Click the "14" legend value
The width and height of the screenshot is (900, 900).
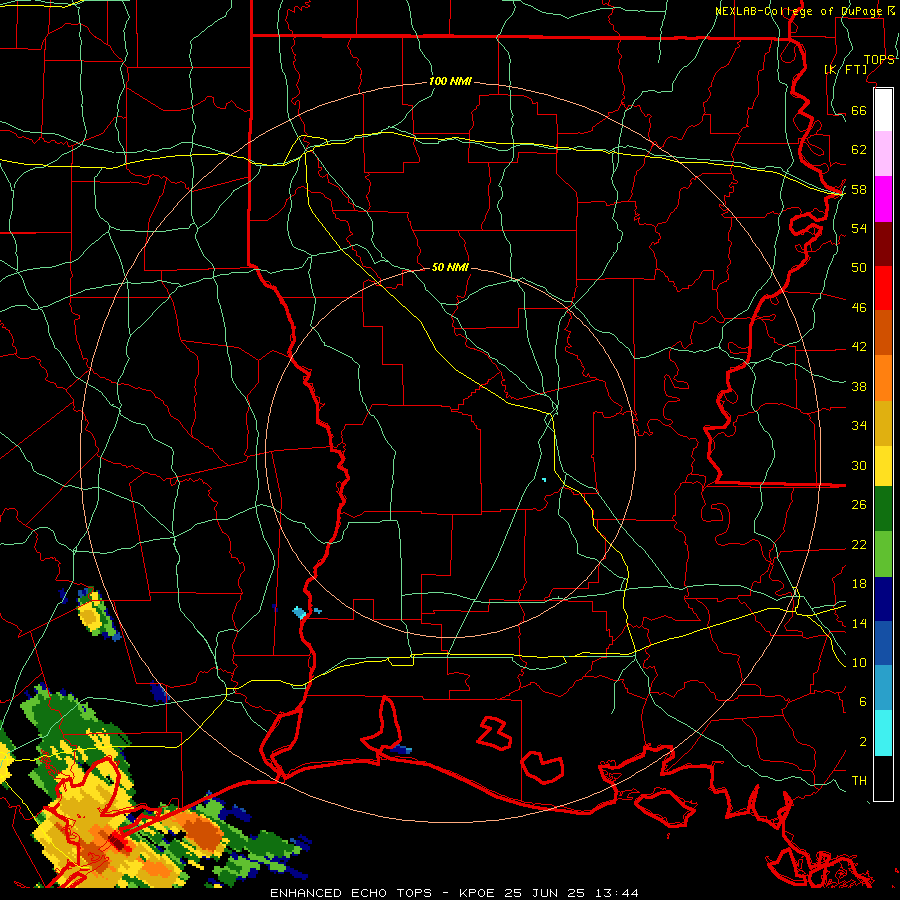(x=859, y=623)
